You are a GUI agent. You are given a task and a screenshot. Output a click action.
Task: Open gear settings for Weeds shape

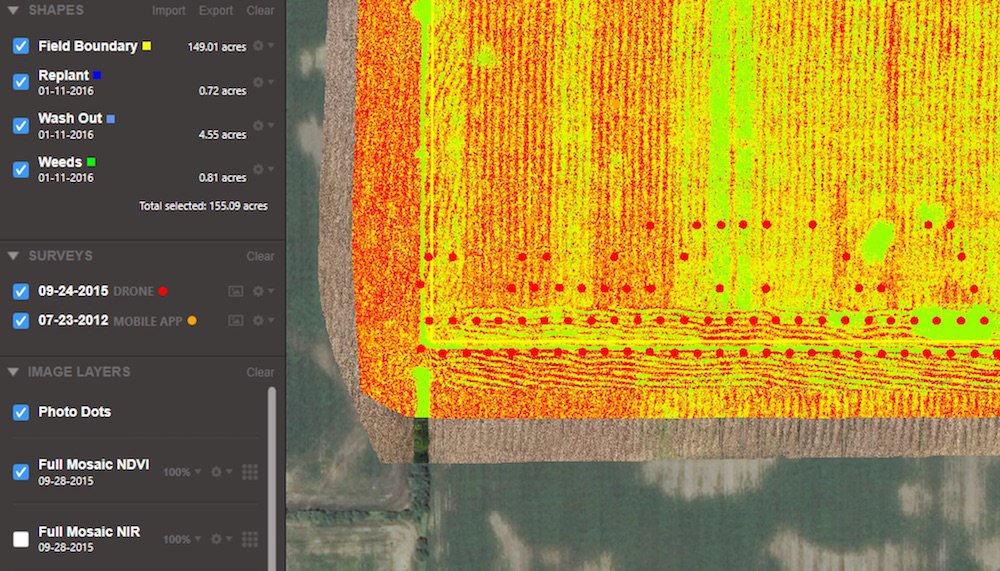260,169
